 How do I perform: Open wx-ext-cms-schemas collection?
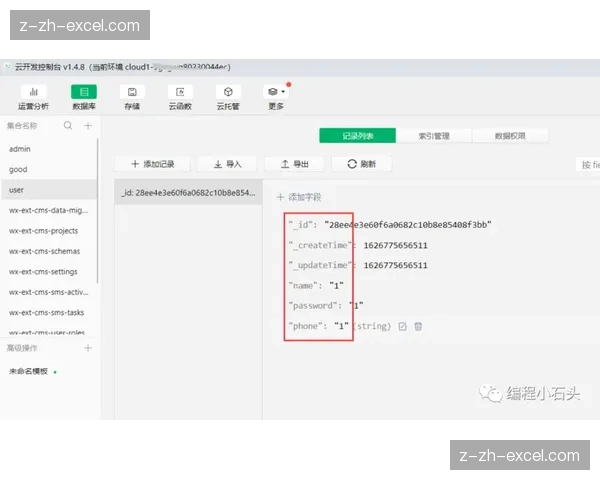[49, 251]
